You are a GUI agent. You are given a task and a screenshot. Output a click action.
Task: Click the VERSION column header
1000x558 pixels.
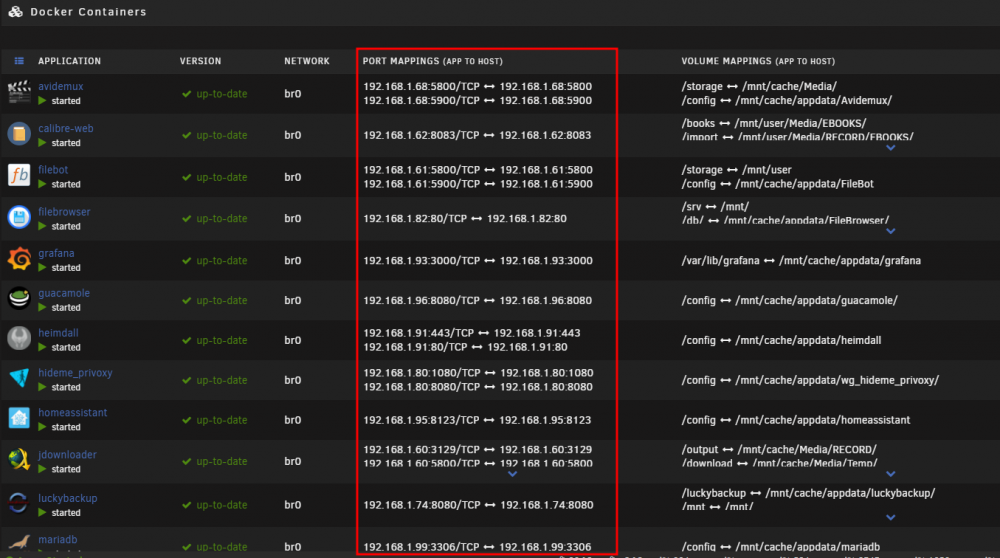(x=200, y=61)
